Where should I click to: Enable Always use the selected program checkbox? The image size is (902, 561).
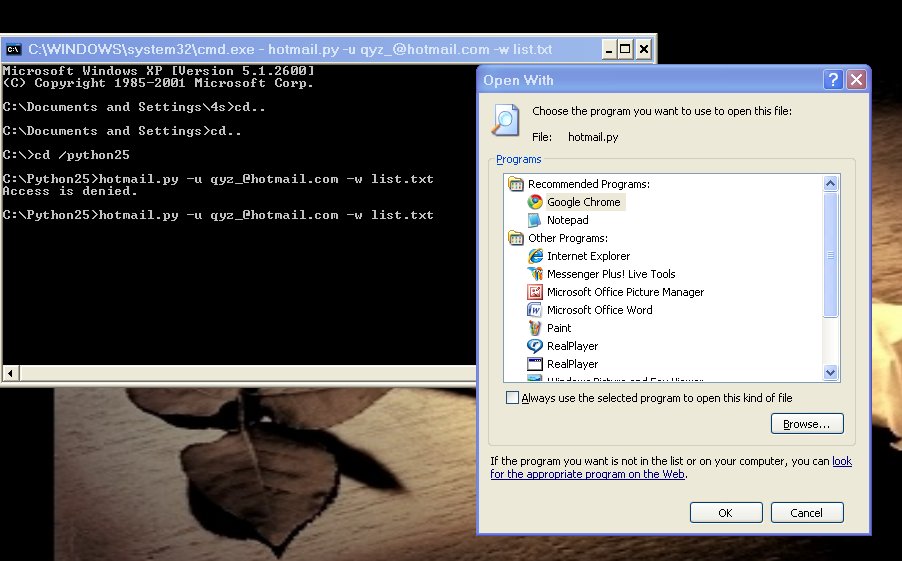512,398
